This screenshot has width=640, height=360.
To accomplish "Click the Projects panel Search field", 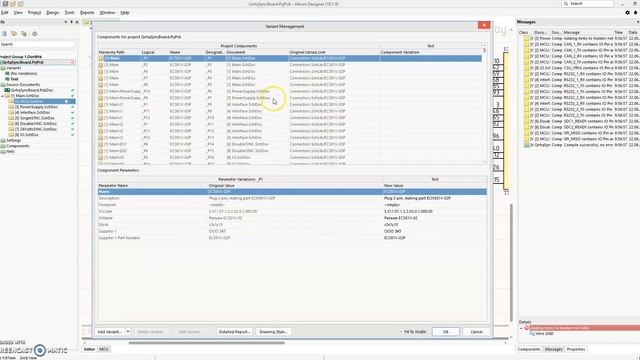I will pos(38,44).
